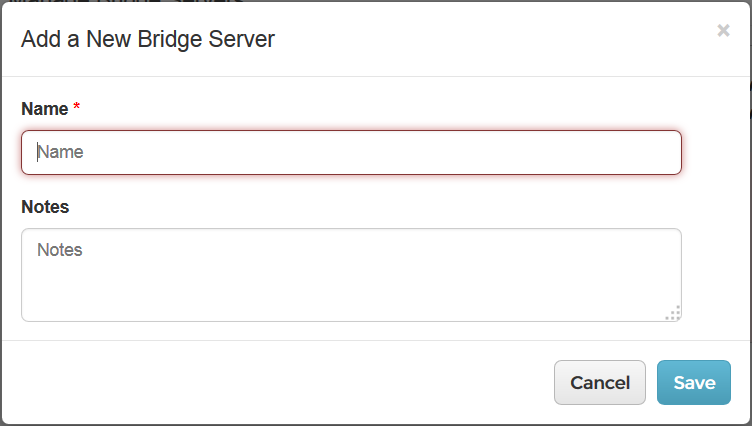Click the gray Name placeholder text
The width and height of the screenshot is (752, 426).
61,153
